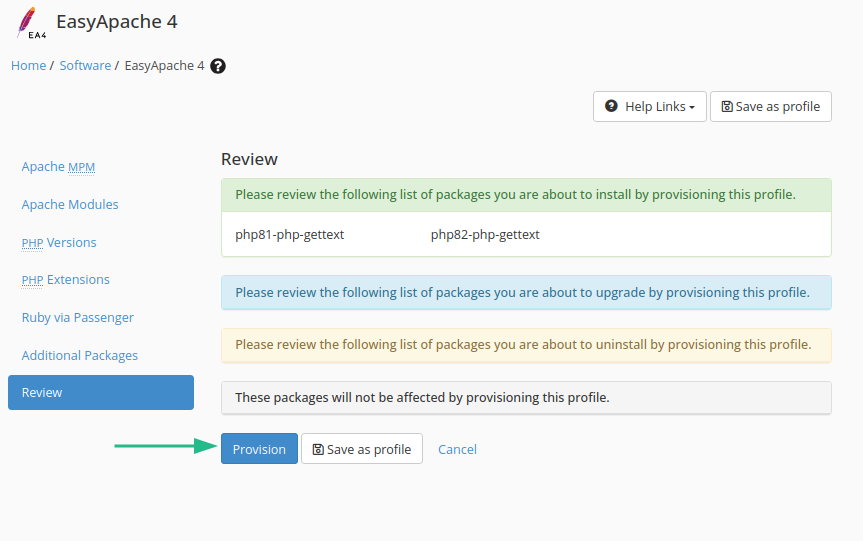Open the Software breadcrumb link
Viewport: 863px width, 541px height.
(85, 66)
